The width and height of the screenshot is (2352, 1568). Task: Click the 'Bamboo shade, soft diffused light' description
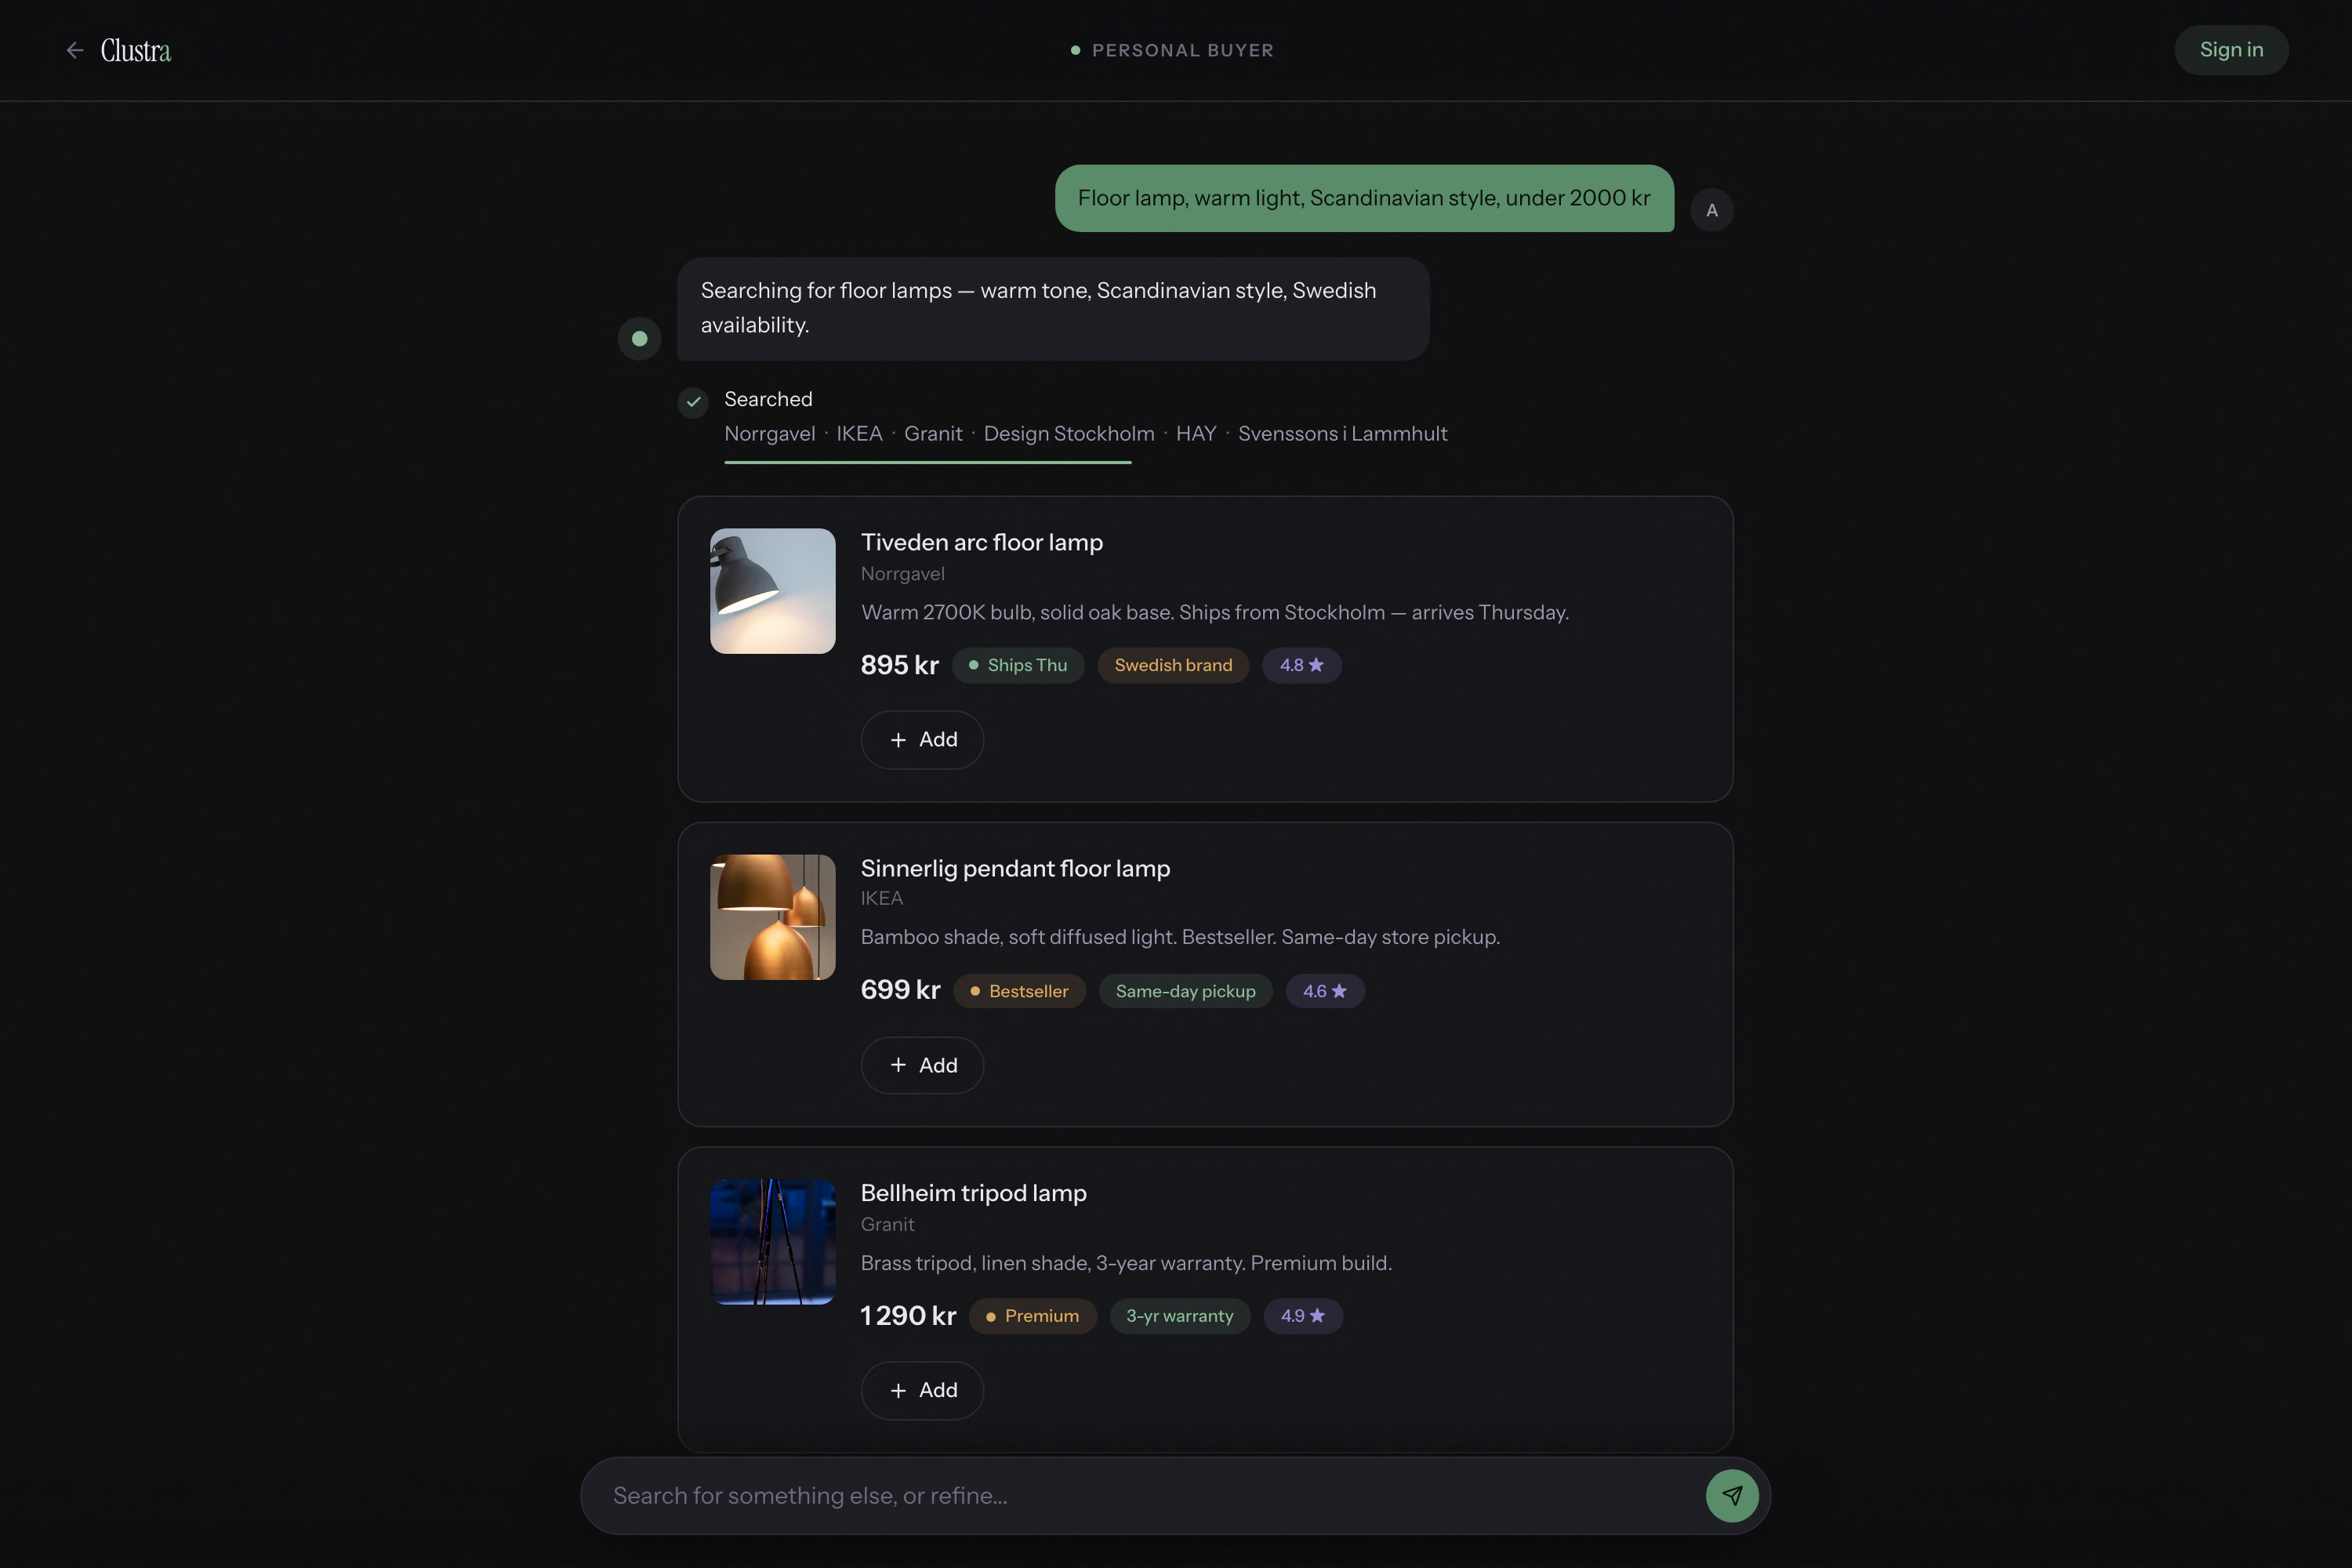click(x=1180, y=937)
